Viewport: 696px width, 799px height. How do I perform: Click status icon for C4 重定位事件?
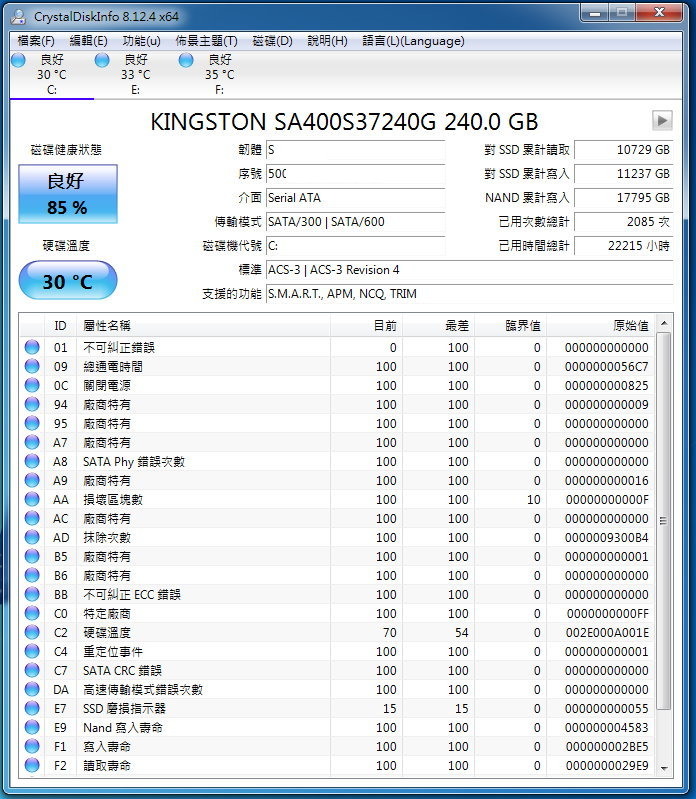click(x=32, y=651)
